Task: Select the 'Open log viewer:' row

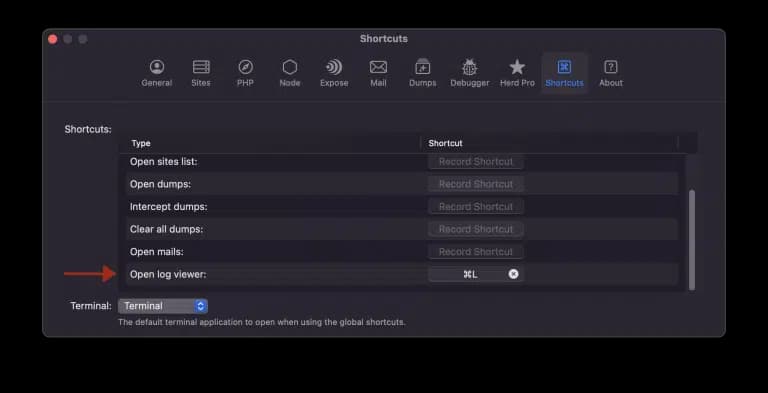Action: tap(402, 274)
